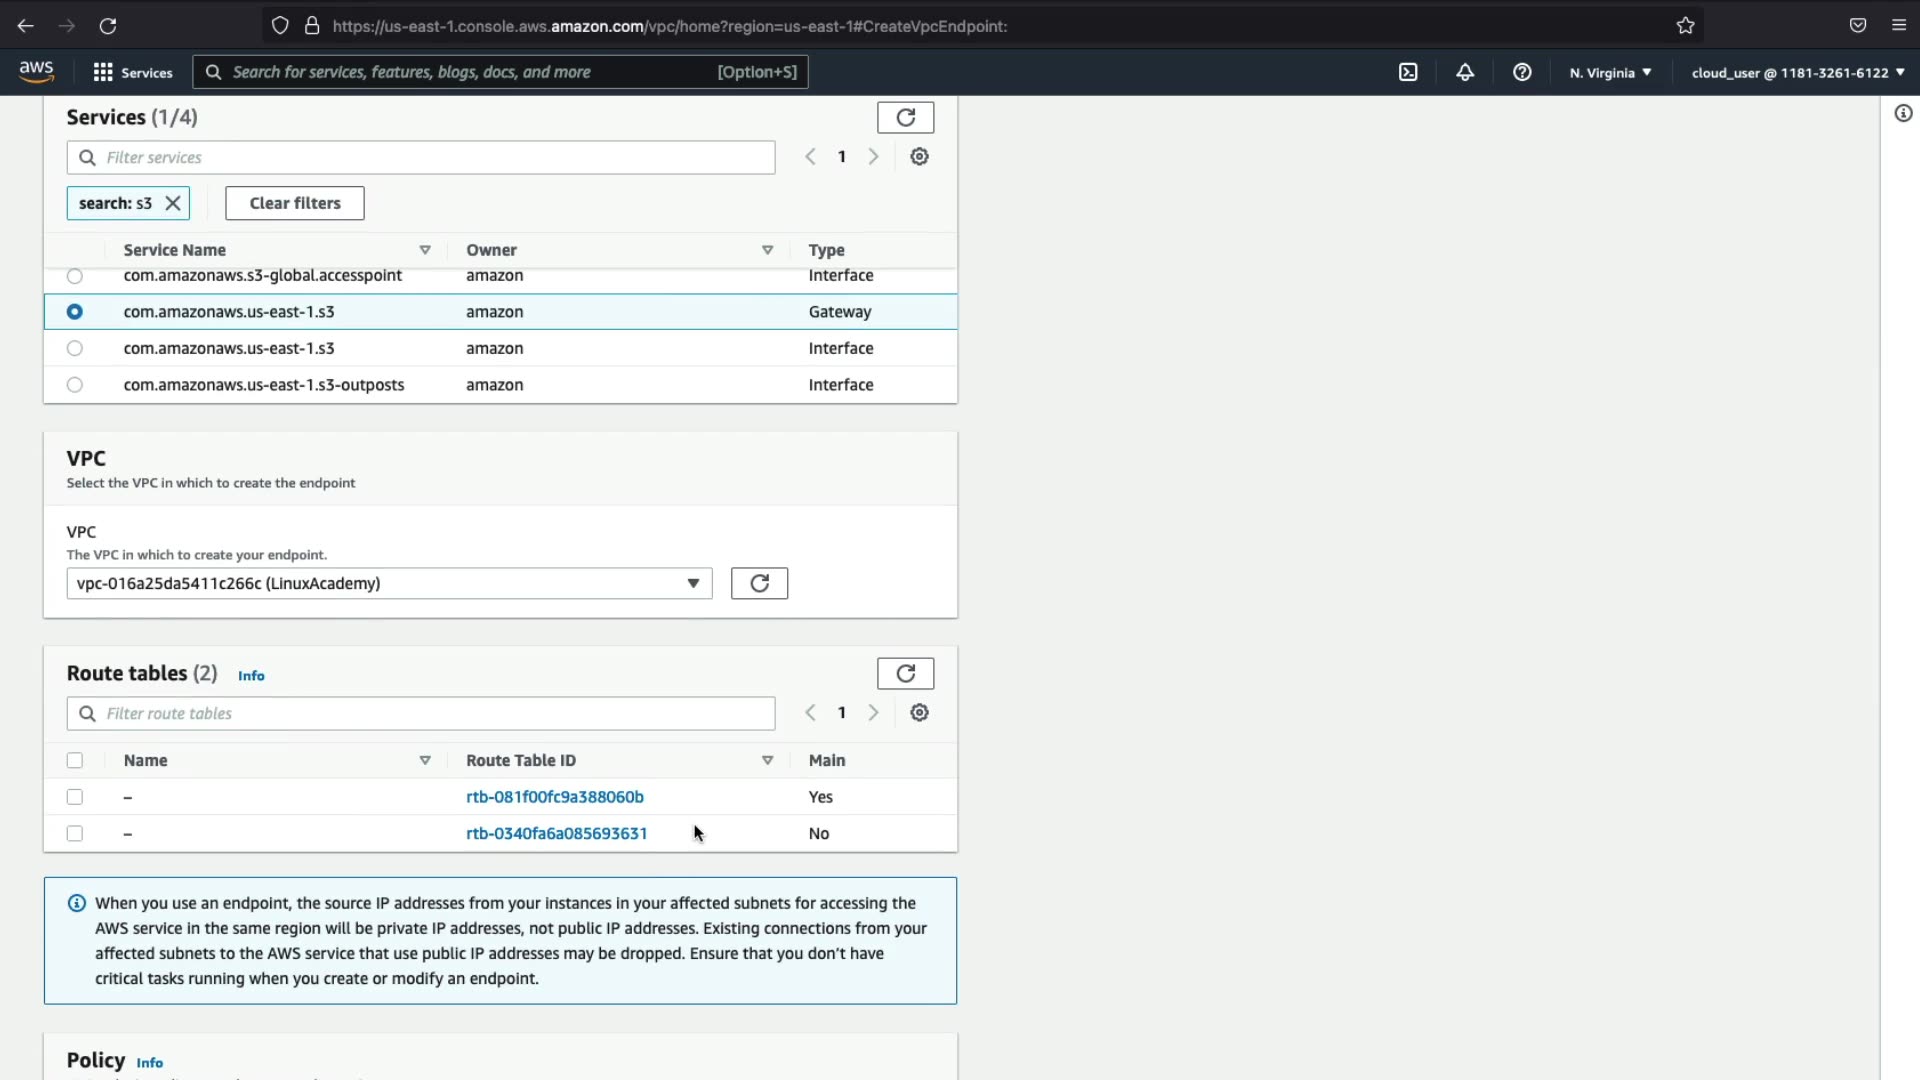Open the AWS Services menu
The height and width of the screenshot is (1080, 1920).
tap(133, 72)
